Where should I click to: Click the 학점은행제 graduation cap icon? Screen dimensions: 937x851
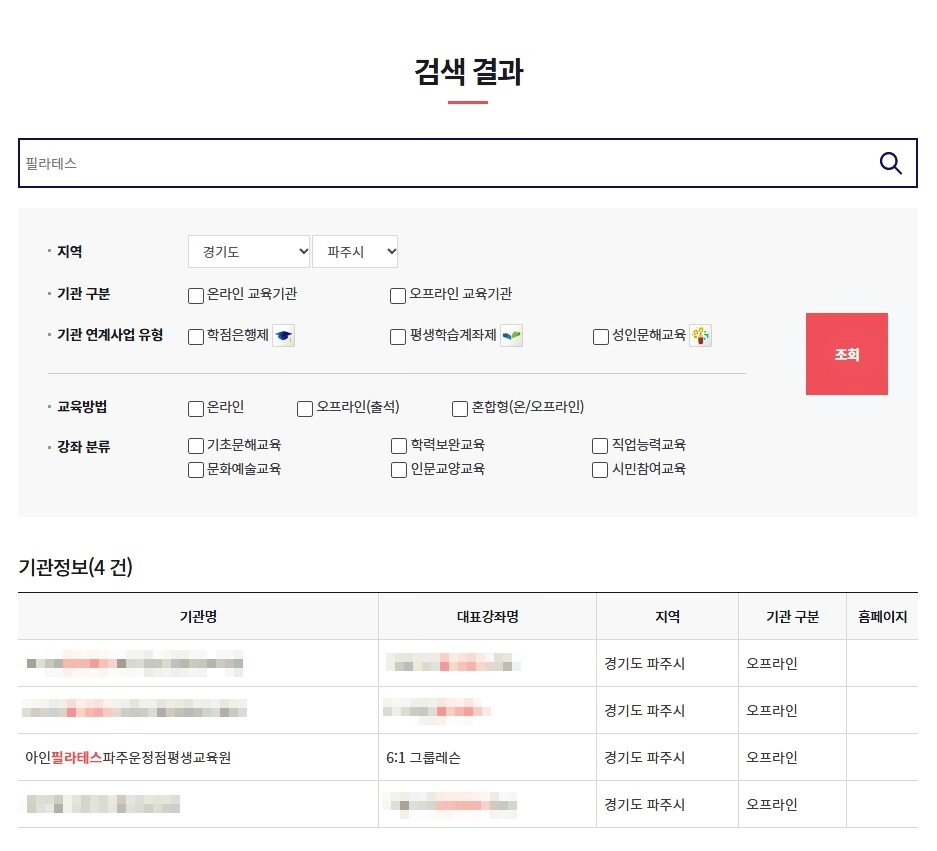284,336
